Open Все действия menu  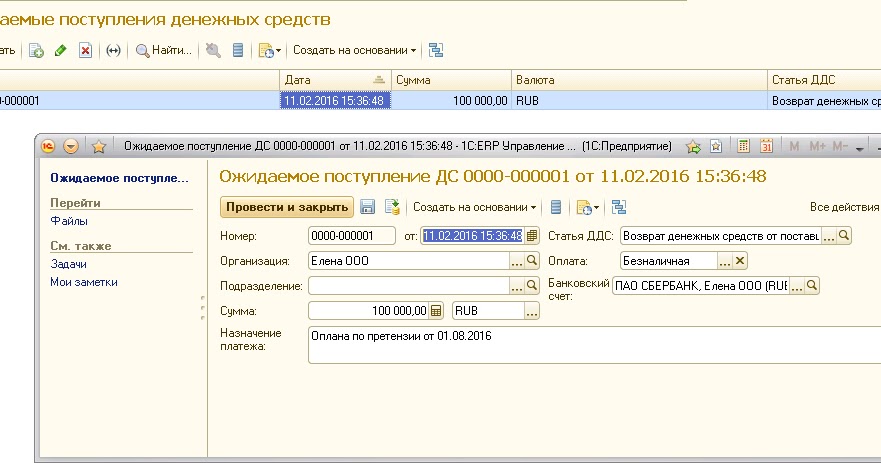tap(844, 207)
